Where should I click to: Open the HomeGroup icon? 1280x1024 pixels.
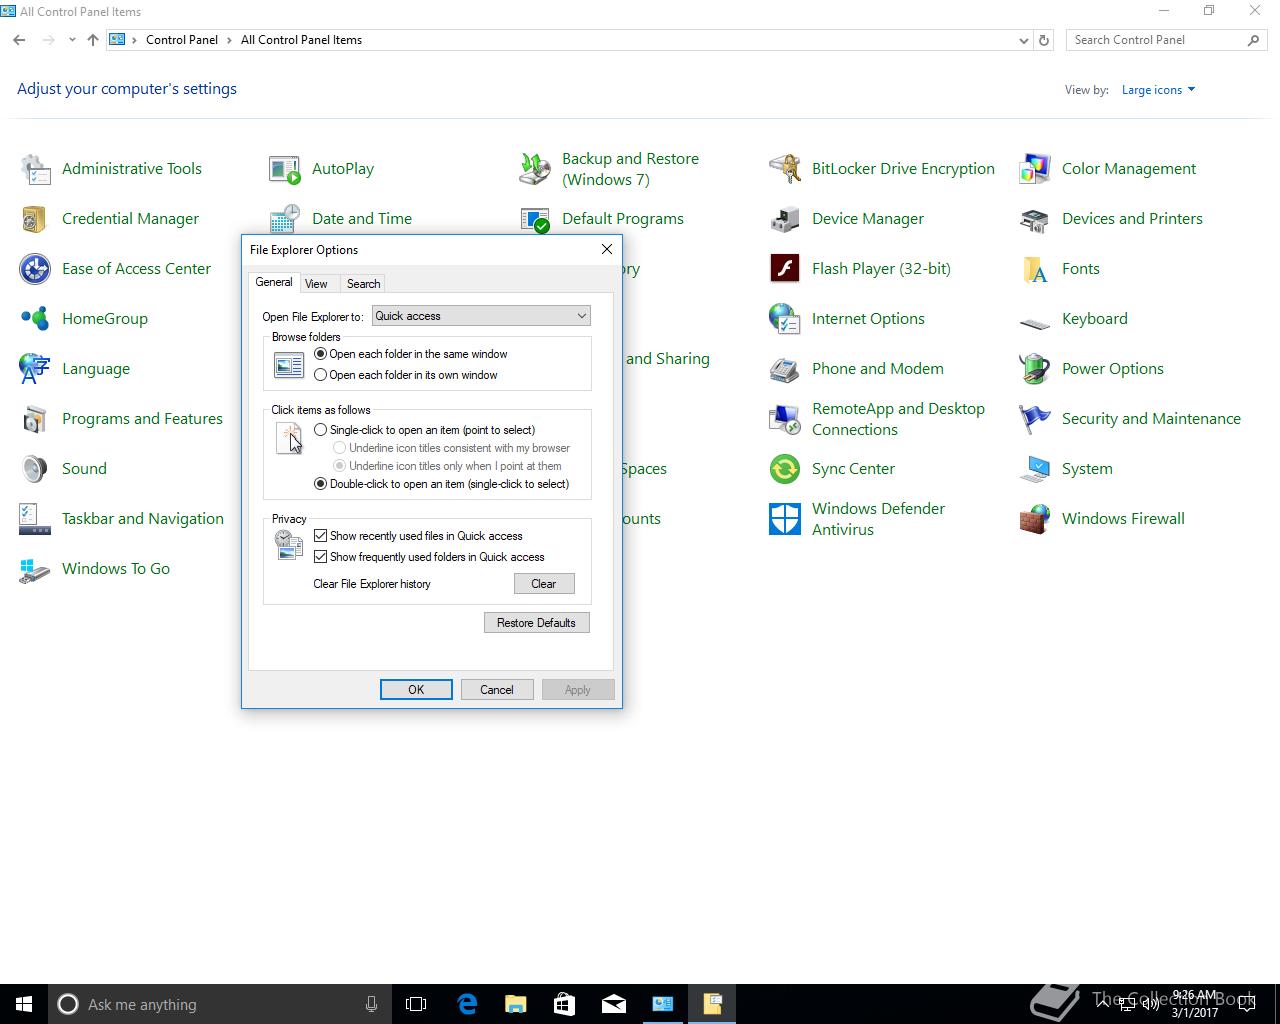tap(35, 319)
